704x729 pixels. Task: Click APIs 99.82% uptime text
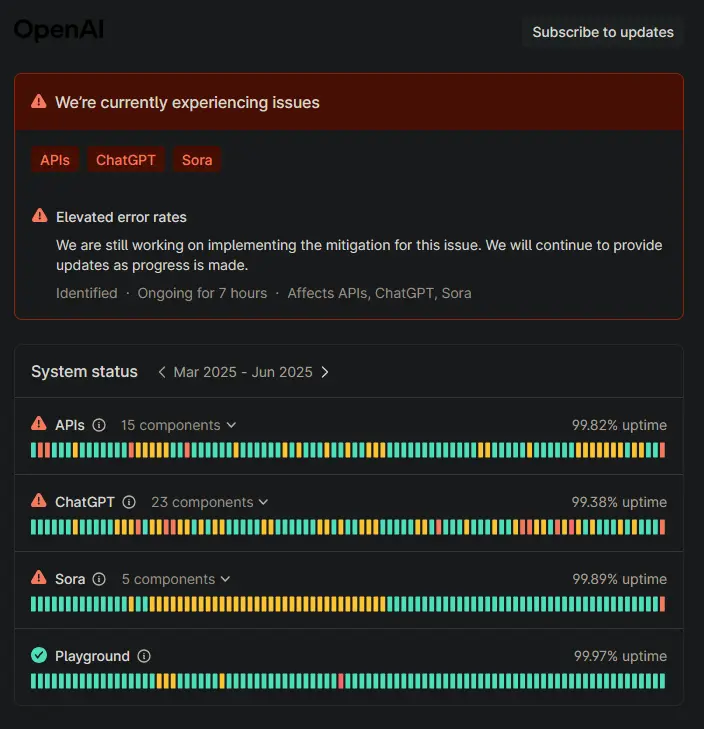(619, 425)
